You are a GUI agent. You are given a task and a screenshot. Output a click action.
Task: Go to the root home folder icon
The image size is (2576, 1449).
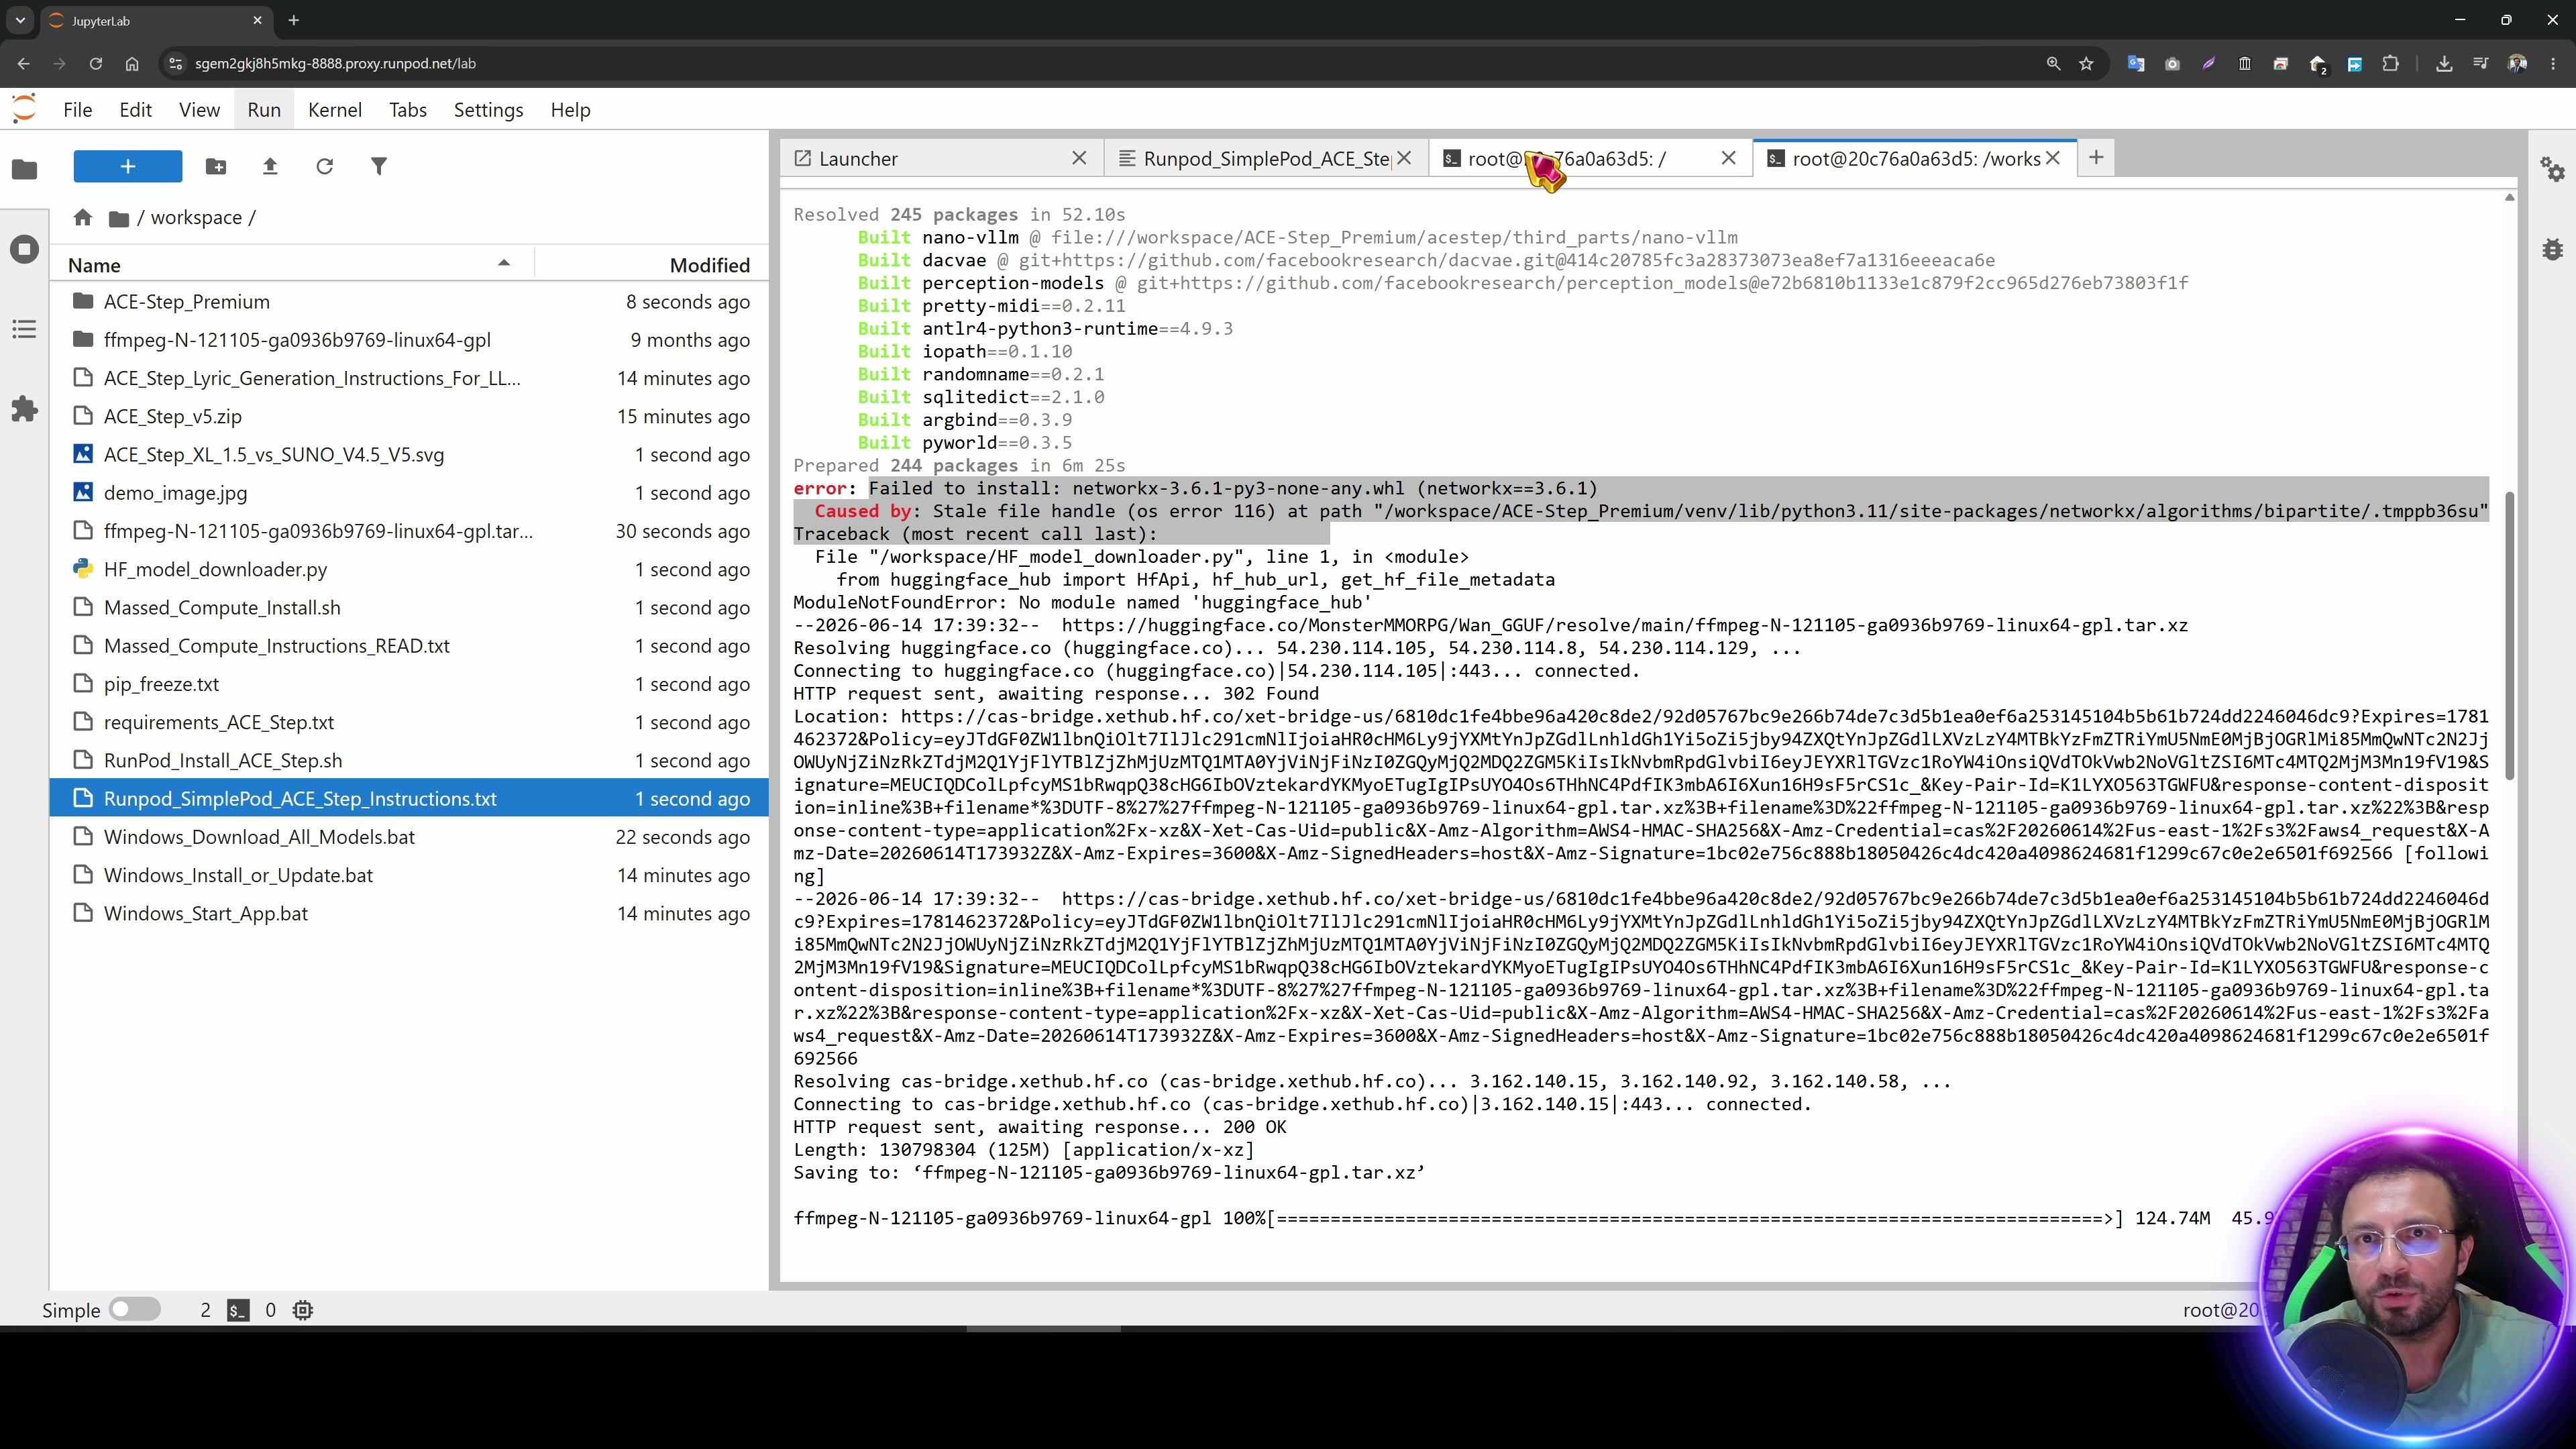coord(83,218)
